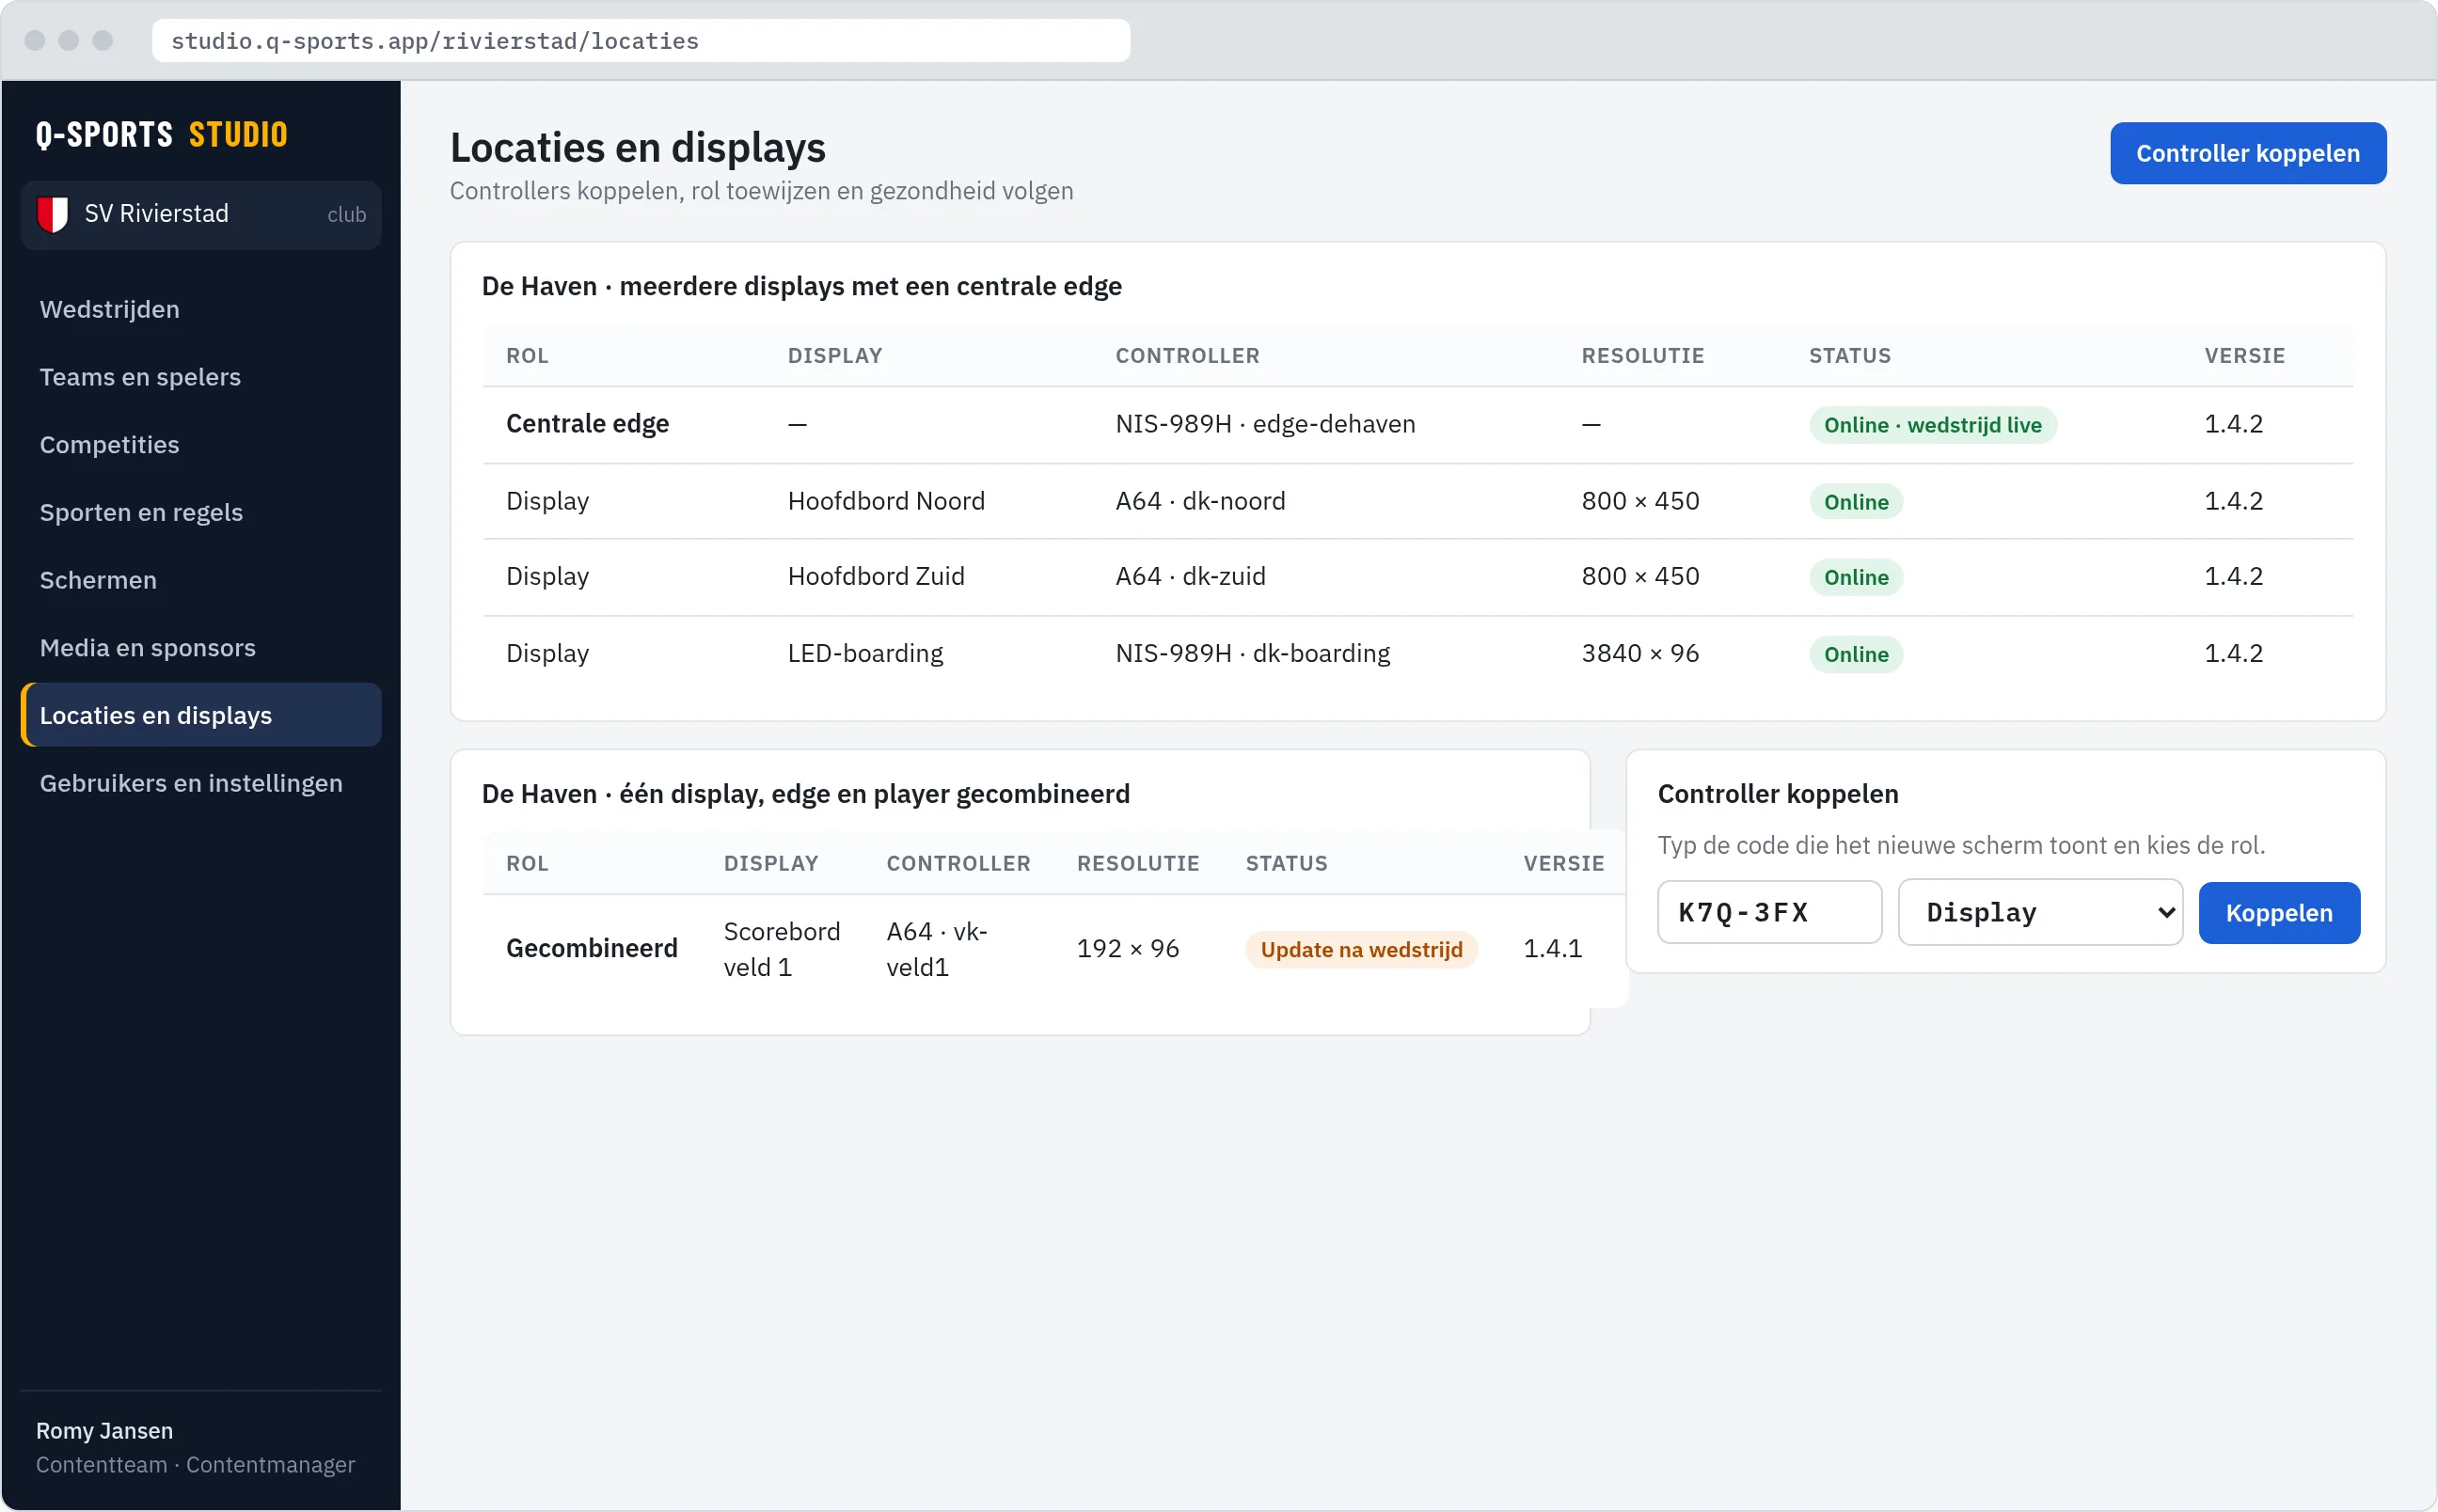Image resolution: width=2438 pixels, height=1512 pixels.
Task: Click 'Hoofdbord Noord' display name
Action: (x=886, y=501)
